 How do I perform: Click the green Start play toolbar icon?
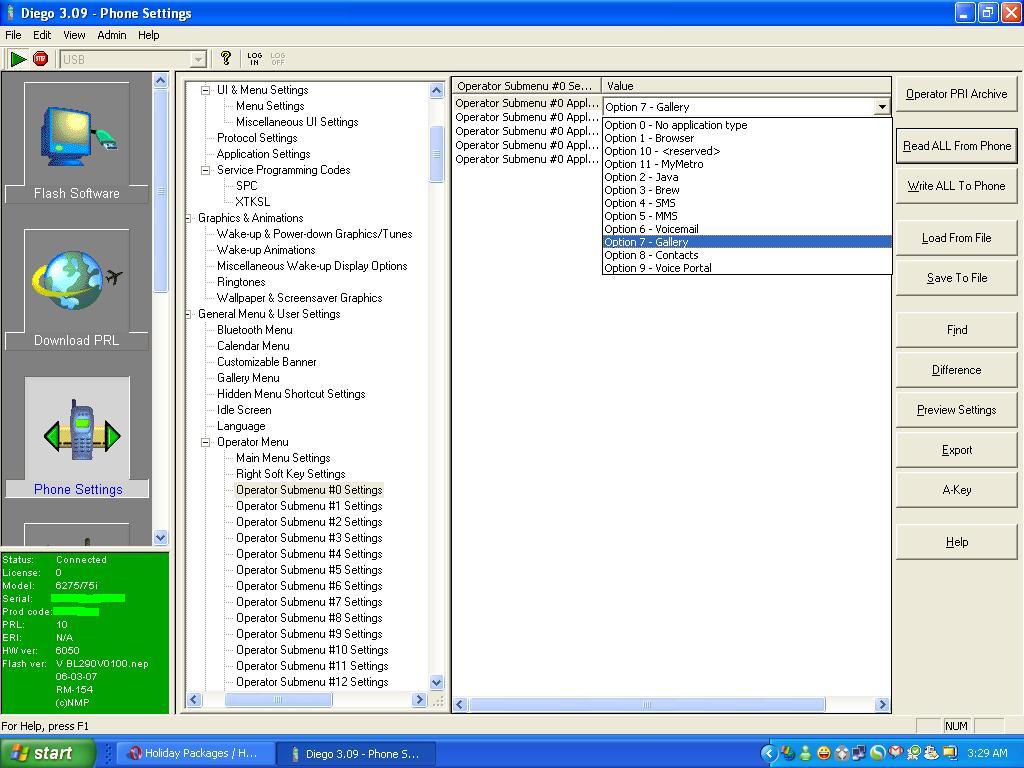tap(18, 59)
